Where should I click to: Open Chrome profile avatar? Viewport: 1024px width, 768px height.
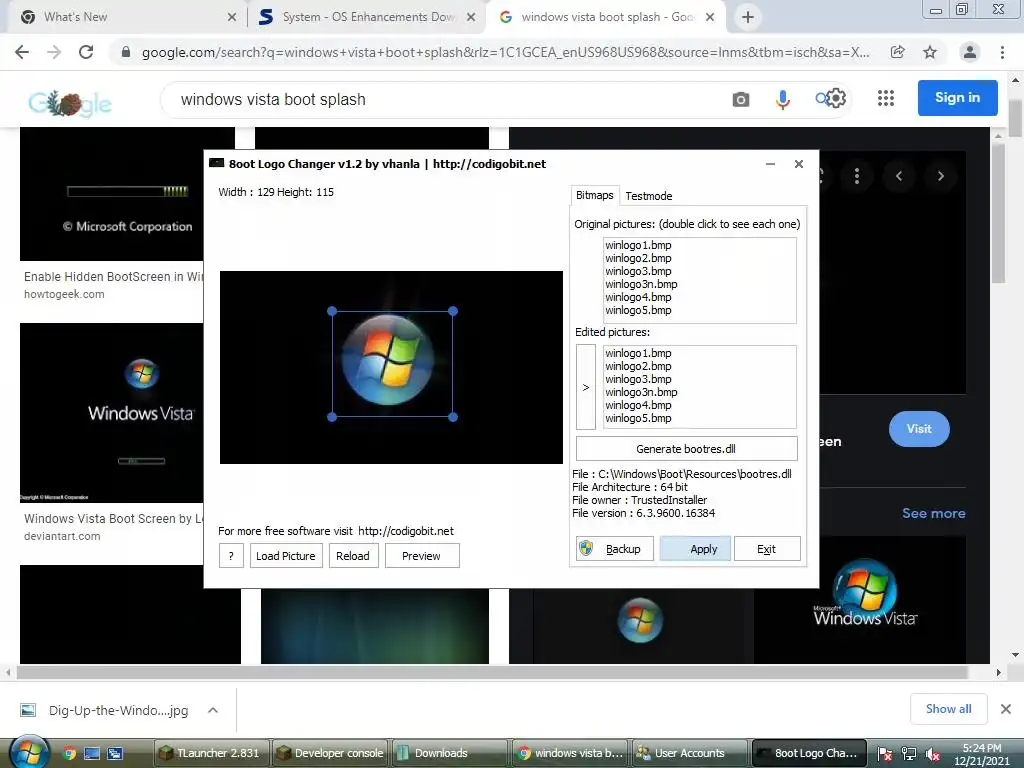coord(970,52)
